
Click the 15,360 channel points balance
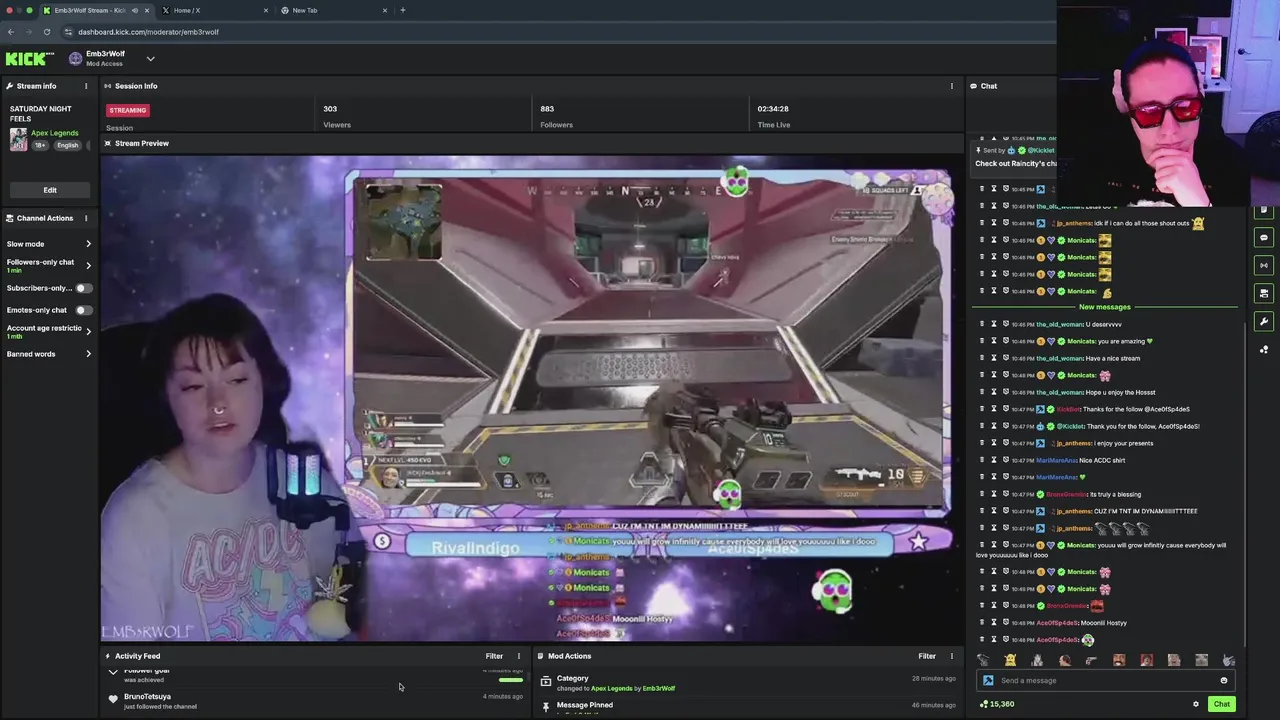click(997, 704)
